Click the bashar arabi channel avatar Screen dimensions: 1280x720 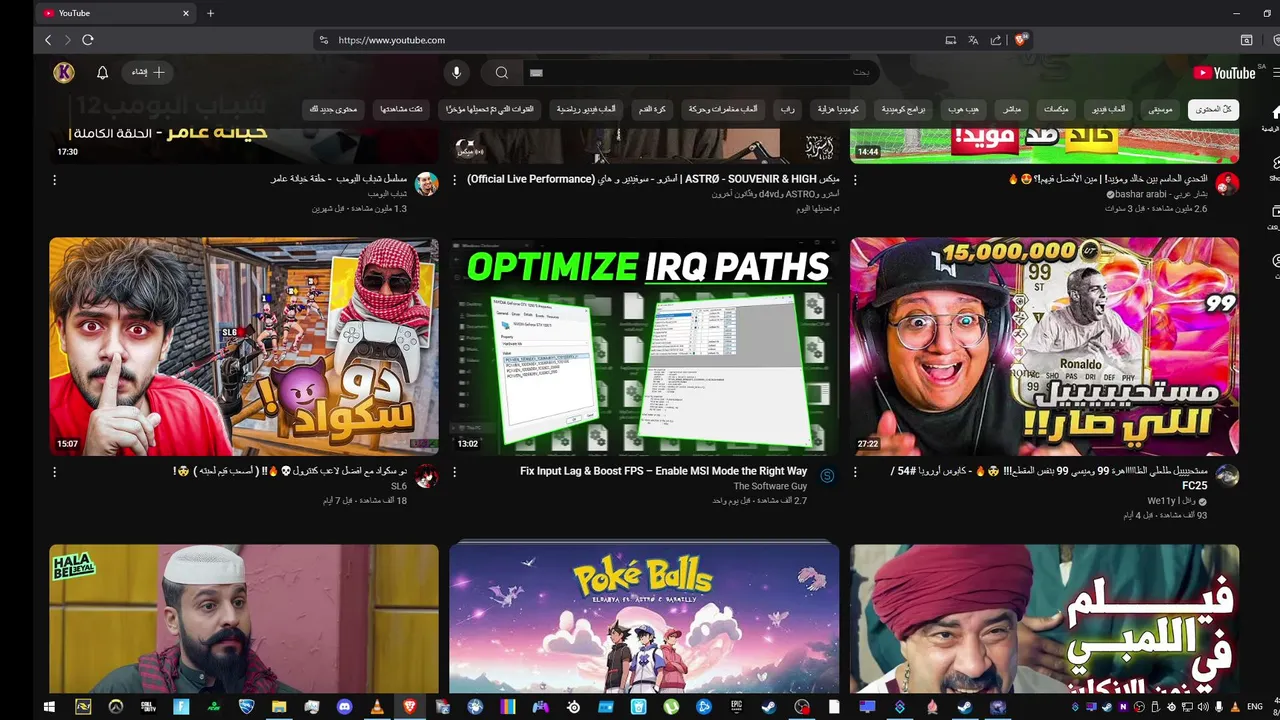point(1227,184)
